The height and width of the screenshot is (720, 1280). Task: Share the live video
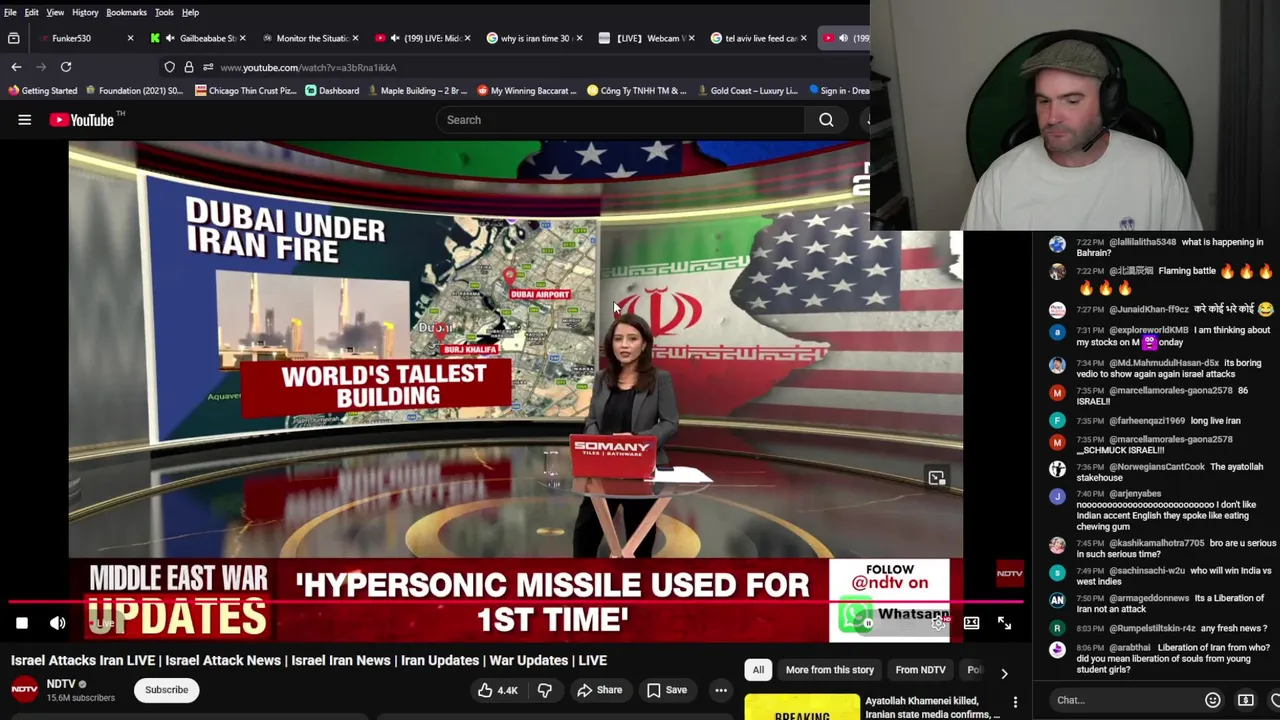pyautogui.click(x=599, y=690)
